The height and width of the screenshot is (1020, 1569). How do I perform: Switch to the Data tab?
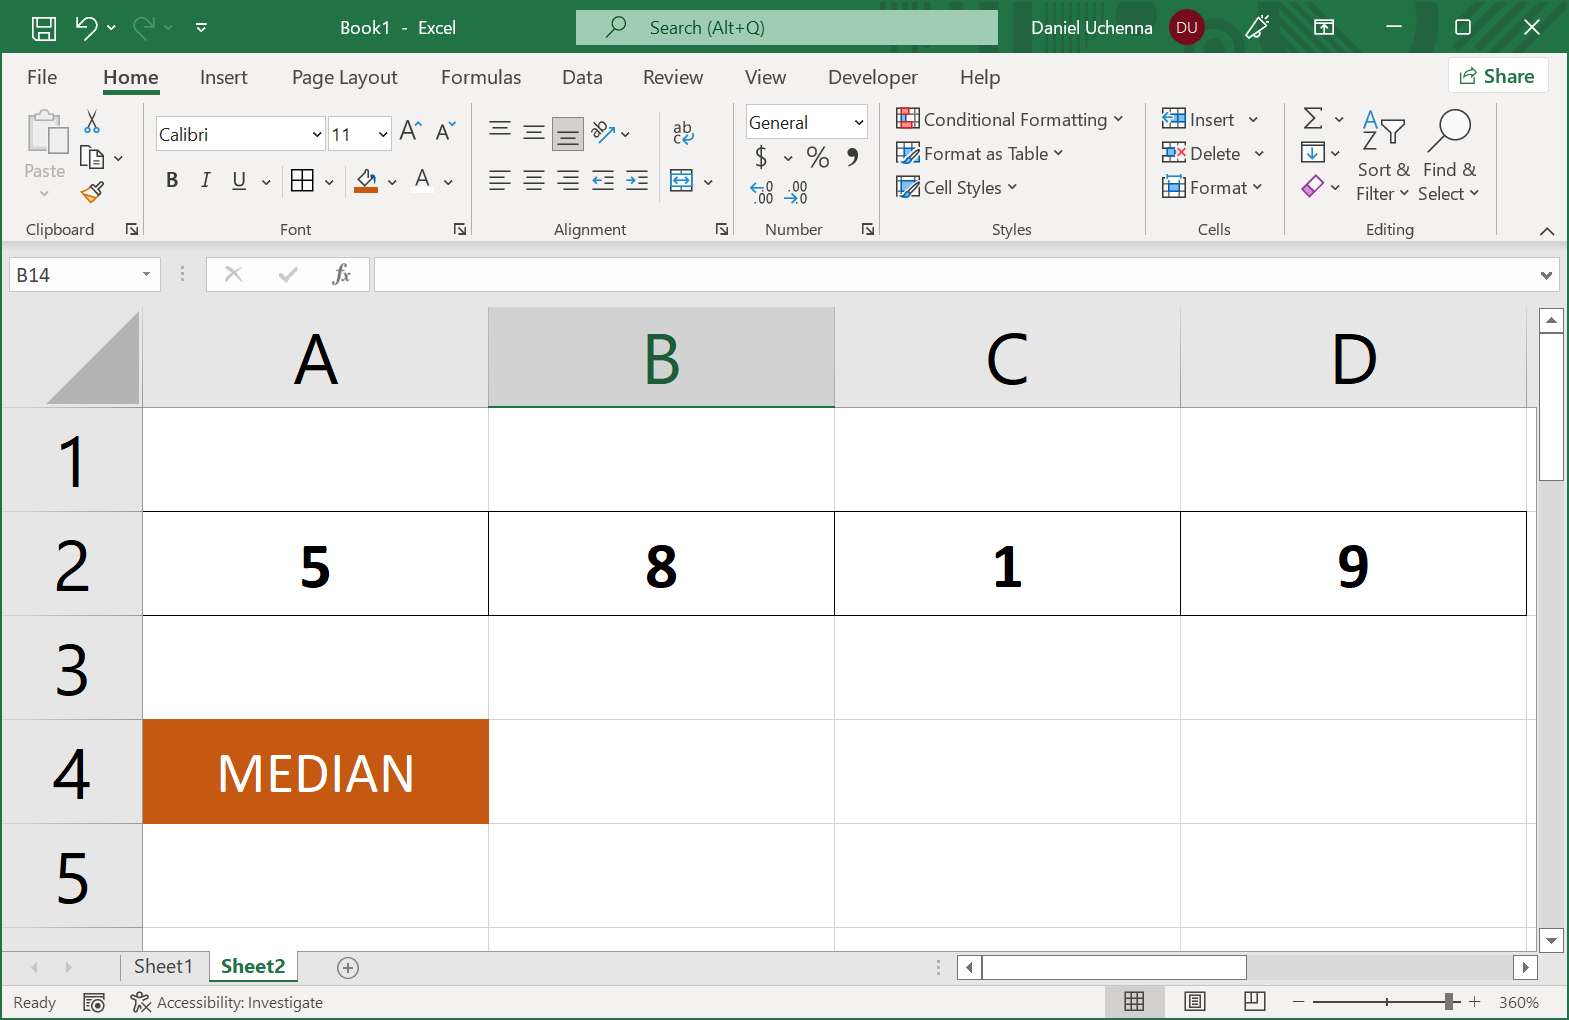tap(582, 77)
